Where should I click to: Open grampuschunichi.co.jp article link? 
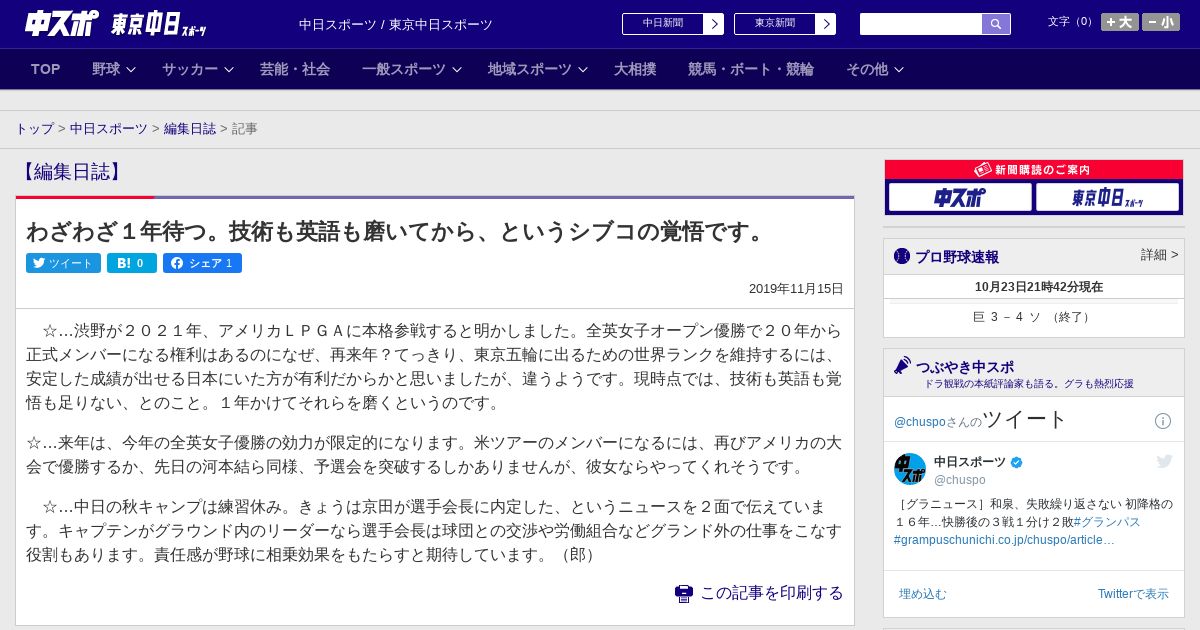click(x=1004, y=540)
